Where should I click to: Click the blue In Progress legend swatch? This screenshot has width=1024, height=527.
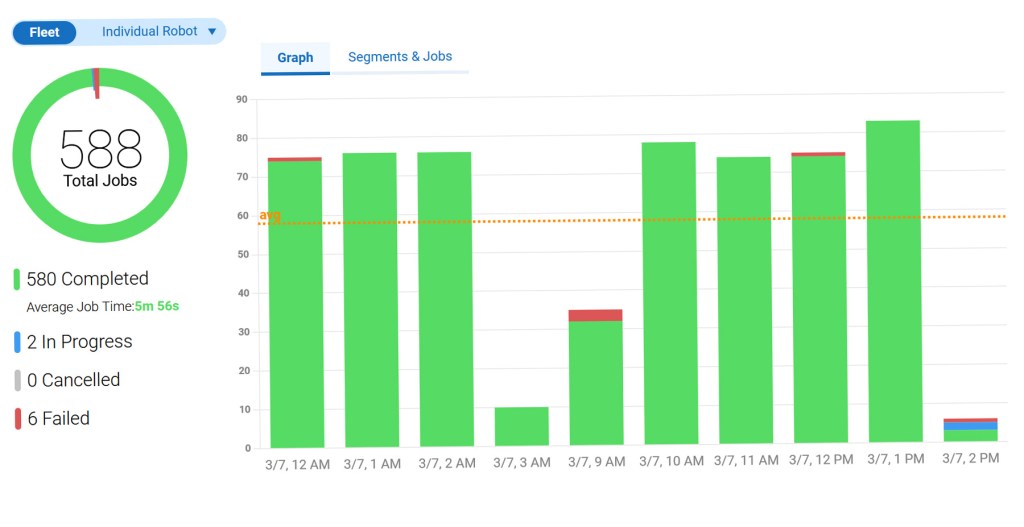pyautogui.click(x=17, y=342)
